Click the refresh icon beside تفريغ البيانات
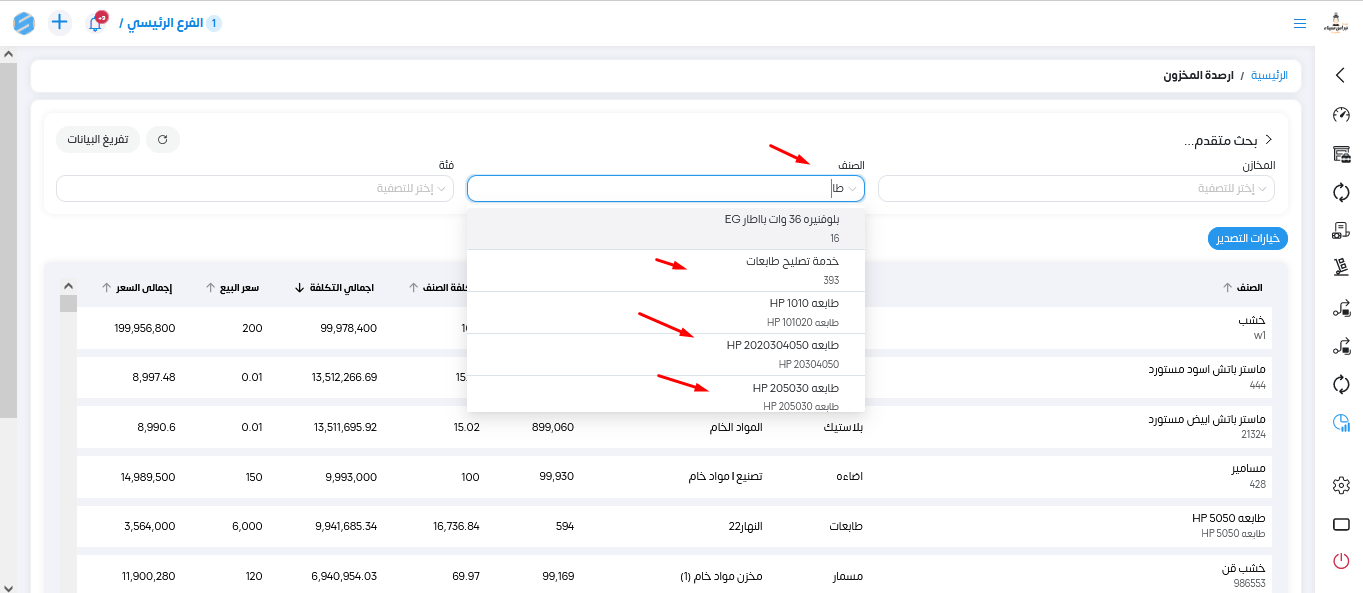Screen dimensions: 1363x593 163,140
